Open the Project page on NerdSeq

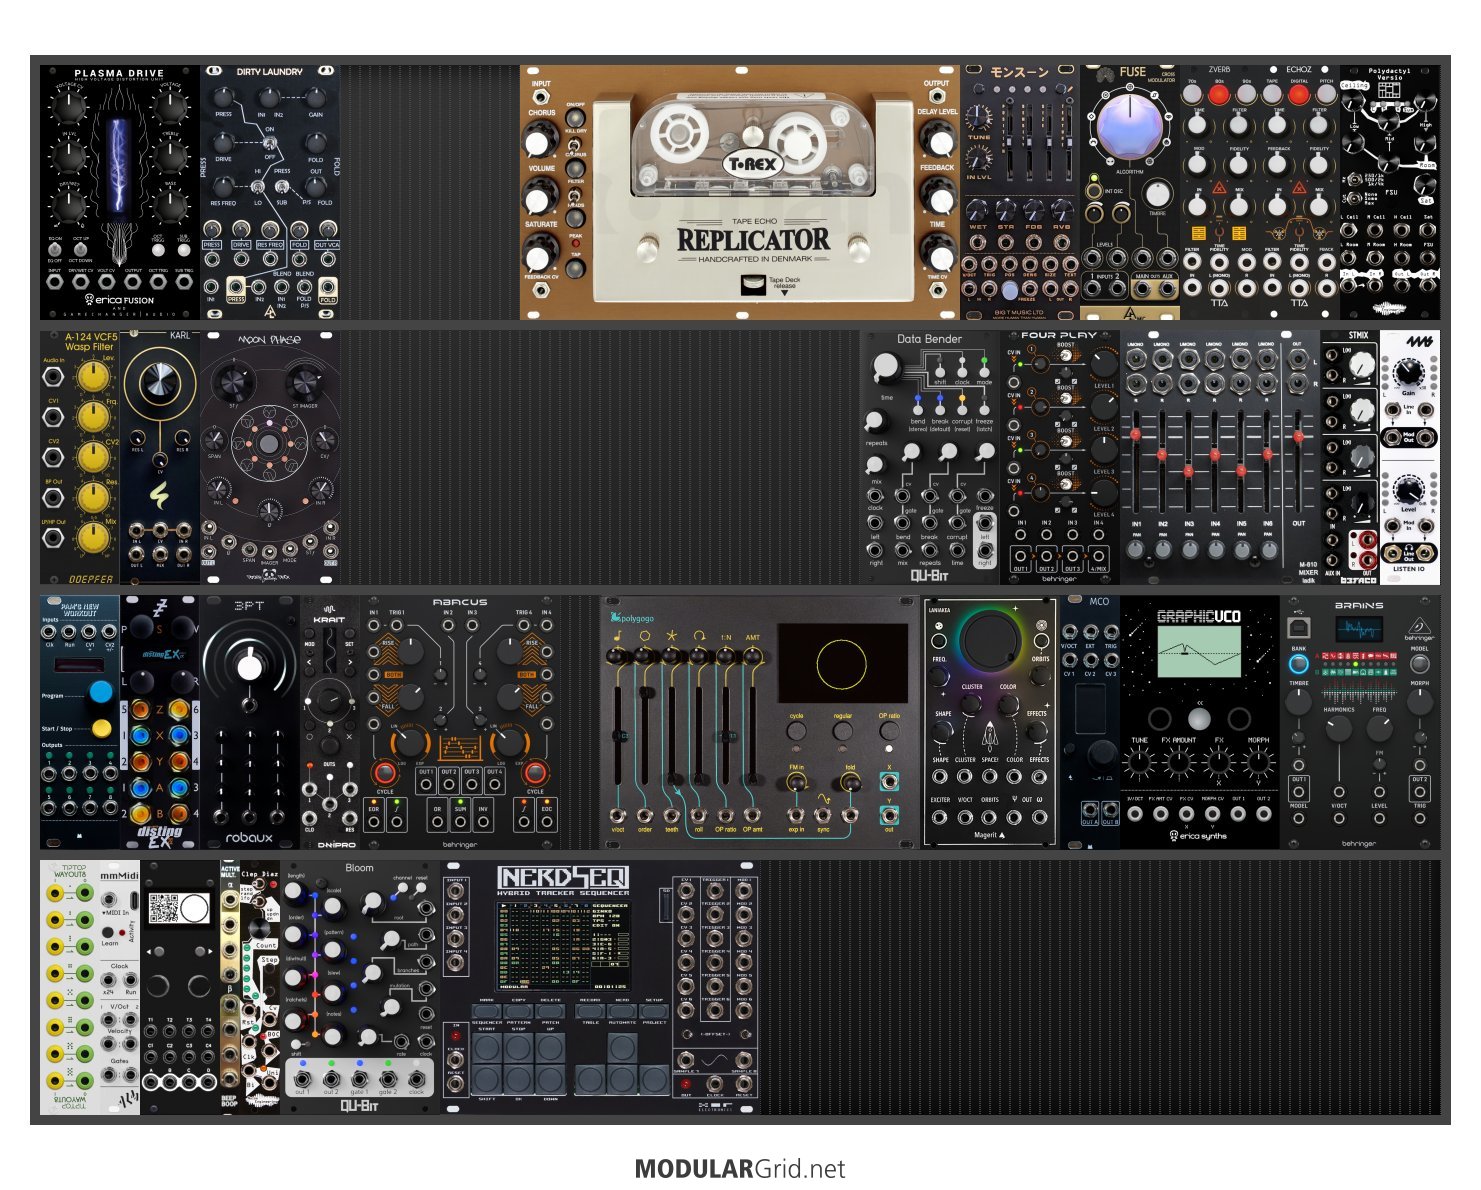click(x=654, y=1012)
